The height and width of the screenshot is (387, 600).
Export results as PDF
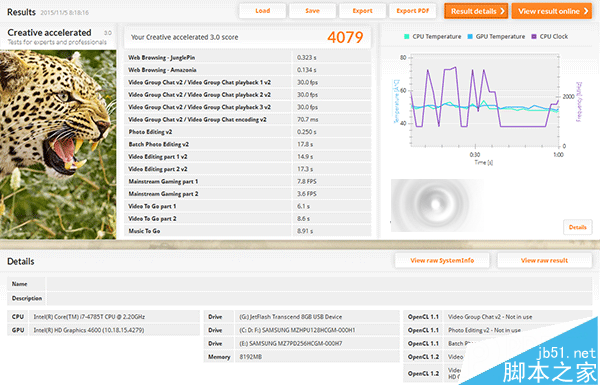[412, 11]
